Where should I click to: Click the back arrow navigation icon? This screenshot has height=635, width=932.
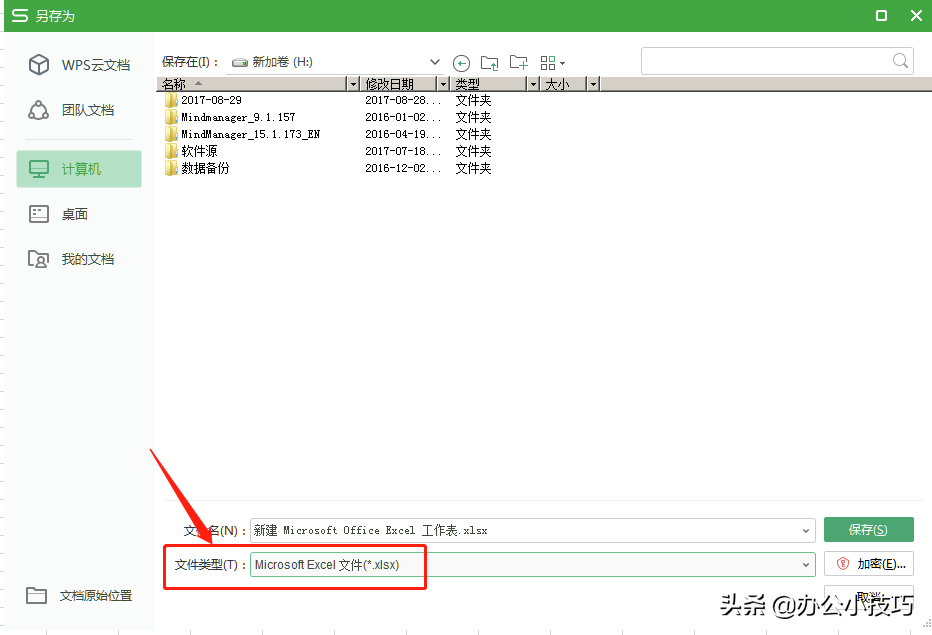point(461,63)
